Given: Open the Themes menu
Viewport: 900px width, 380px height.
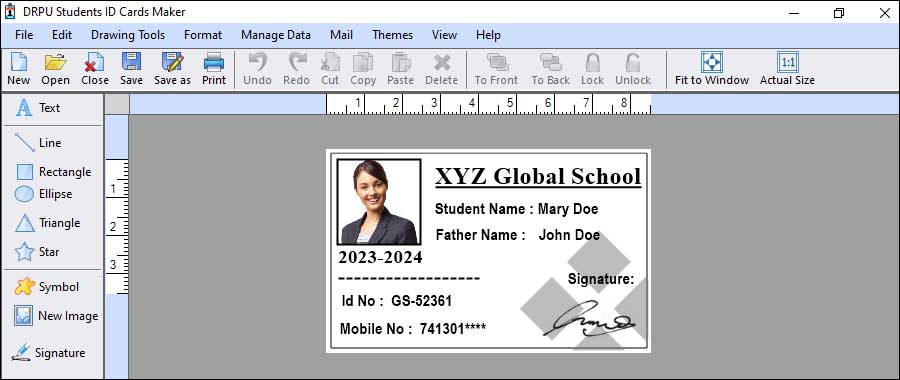Looking at the screenshot, I should [x=393, y=35].
